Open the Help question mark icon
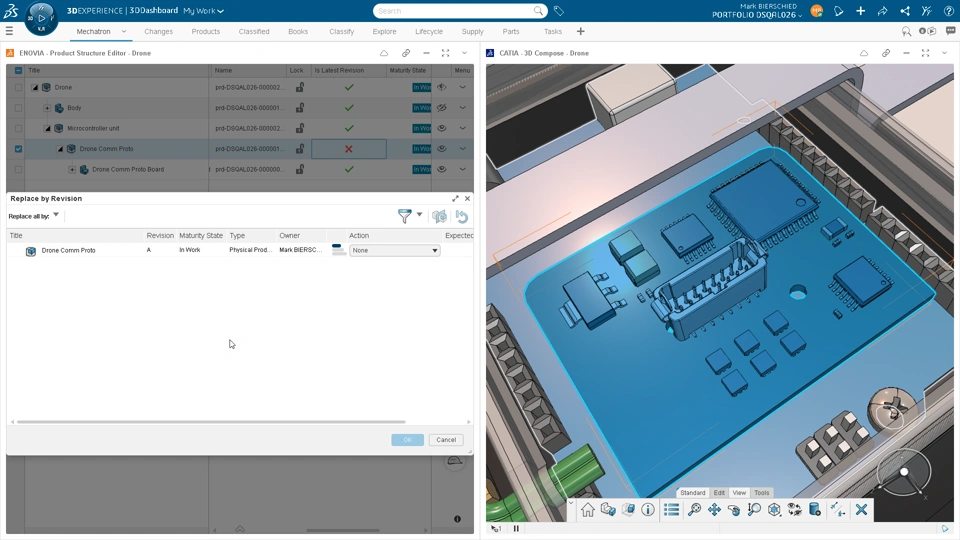960x540 pixels. tap(948, 11)
